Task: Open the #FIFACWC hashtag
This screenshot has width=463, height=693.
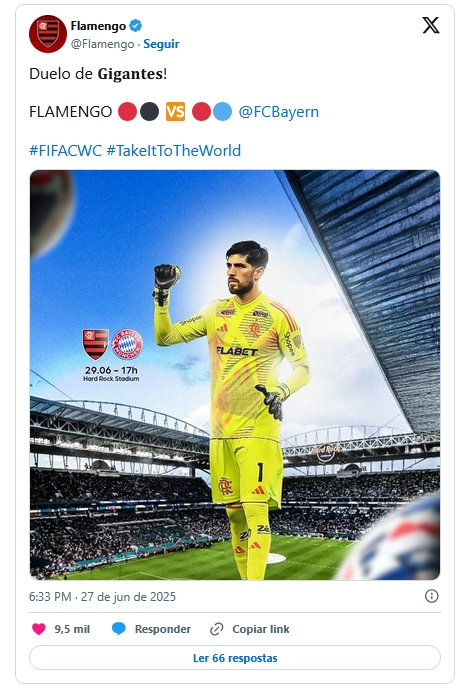Action: click(x=65, y=151)
